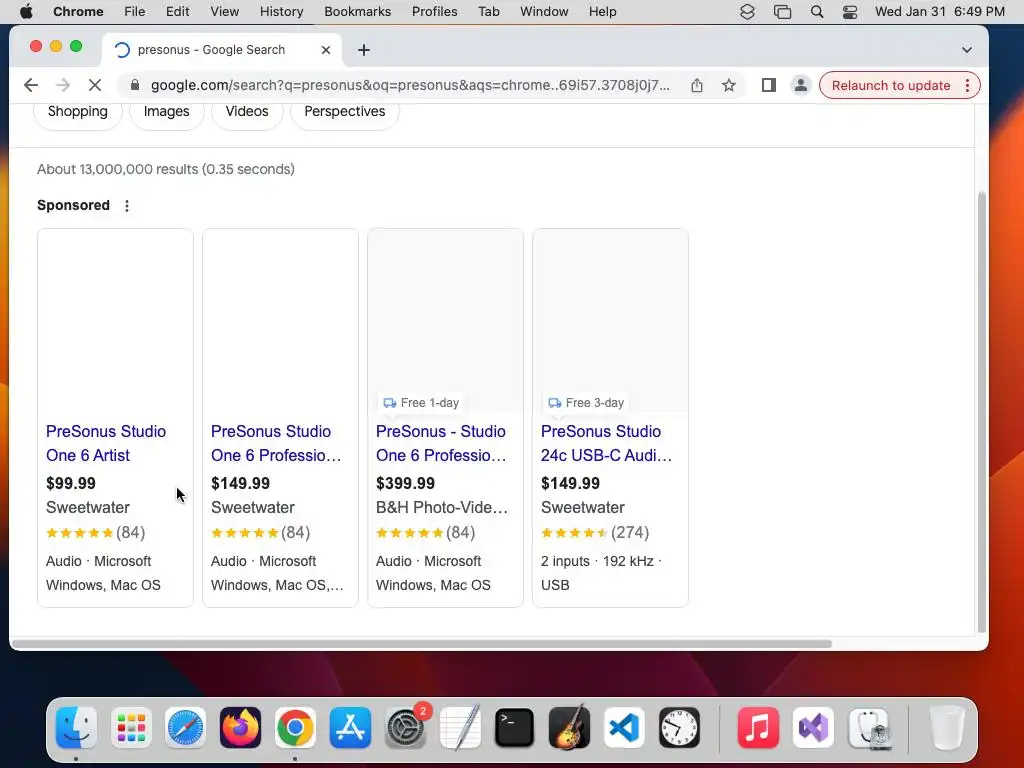Open Clock app from the dock
This screenshot has height=768, width=1024.
point(679,728)
